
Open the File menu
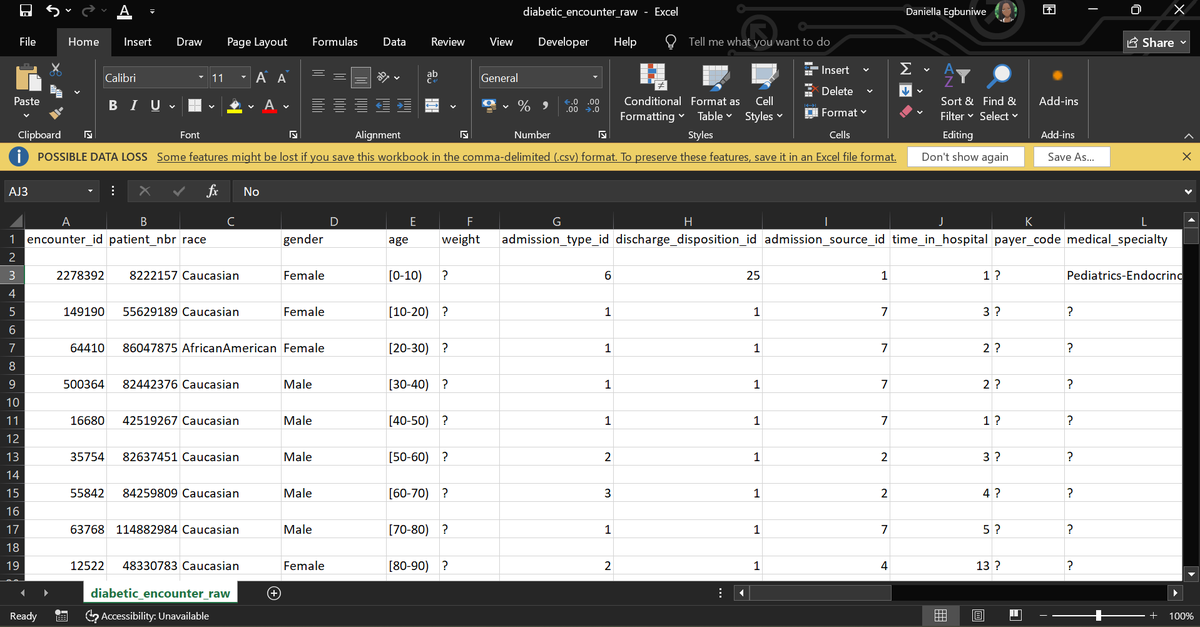(x=28, y=42)
